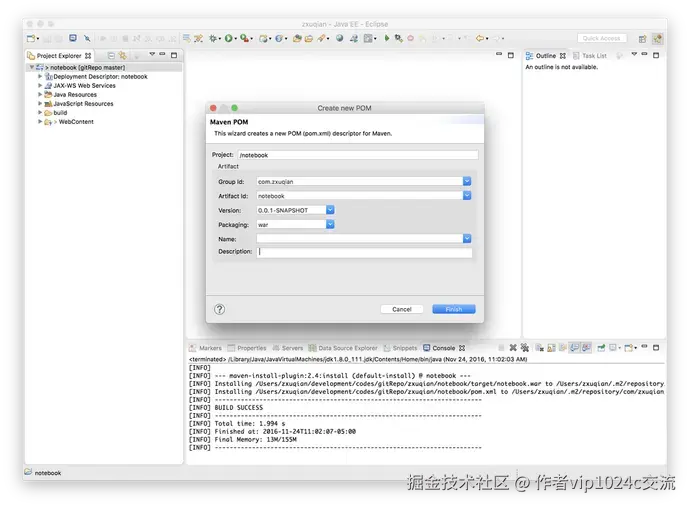Expand the JavaScript Resources node
The image size is (690, 507).
40,103
